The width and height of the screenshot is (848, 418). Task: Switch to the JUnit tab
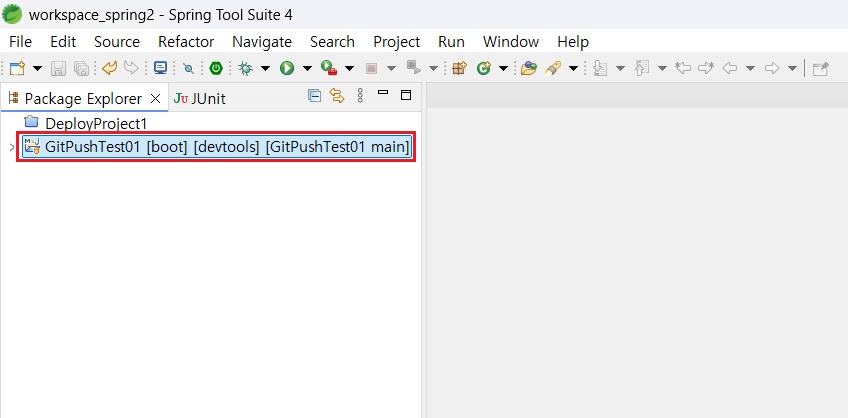tap(200, 98)
